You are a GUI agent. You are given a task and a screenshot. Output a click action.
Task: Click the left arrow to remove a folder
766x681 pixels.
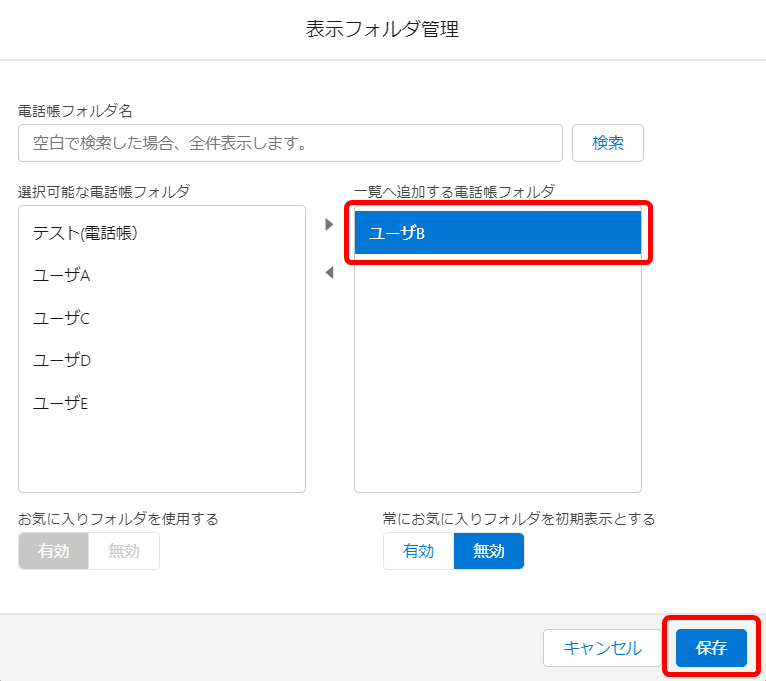(x=329, y=273)
